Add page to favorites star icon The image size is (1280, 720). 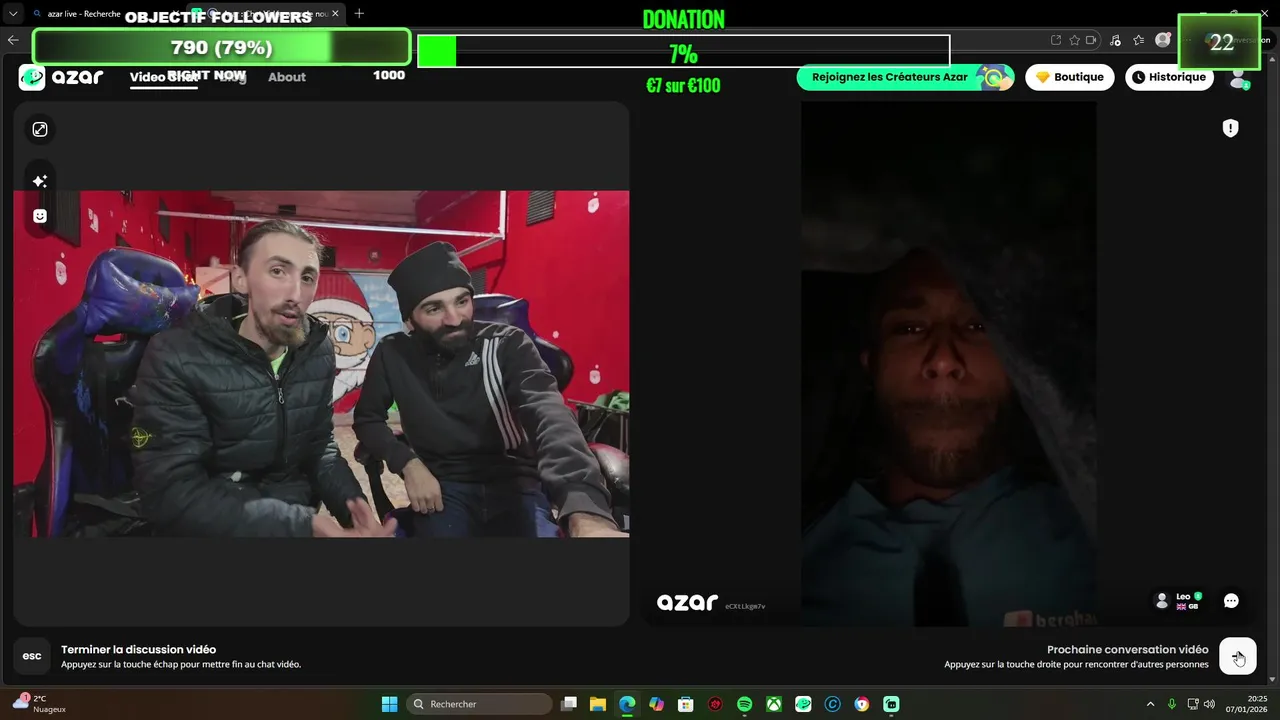[1074, 40]
